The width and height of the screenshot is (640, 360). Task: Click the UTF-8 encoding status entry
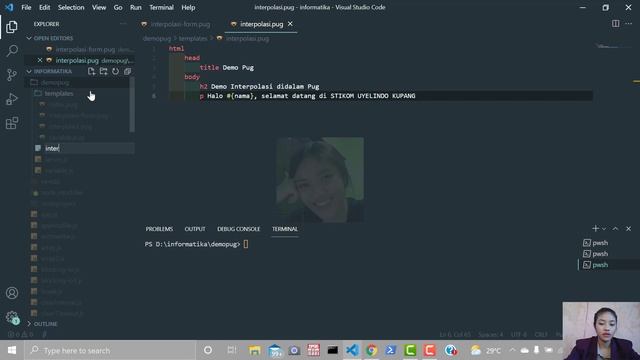click(x=519, y=335)
